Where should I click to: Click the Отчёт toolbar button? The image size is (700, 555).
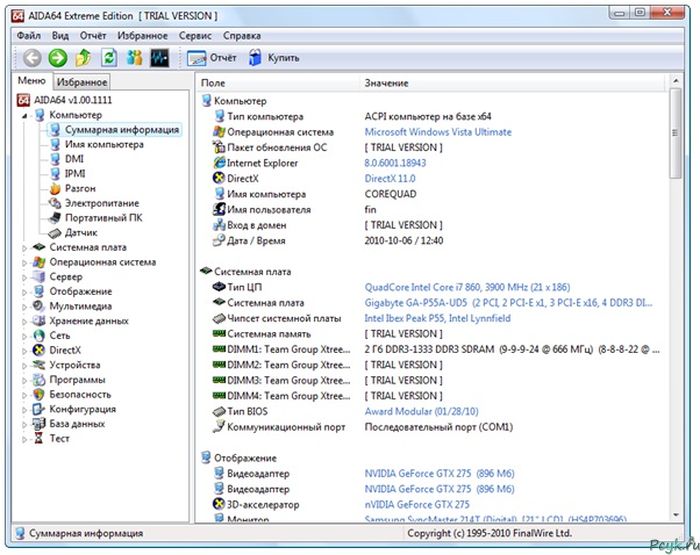click(x=212, y=58)
